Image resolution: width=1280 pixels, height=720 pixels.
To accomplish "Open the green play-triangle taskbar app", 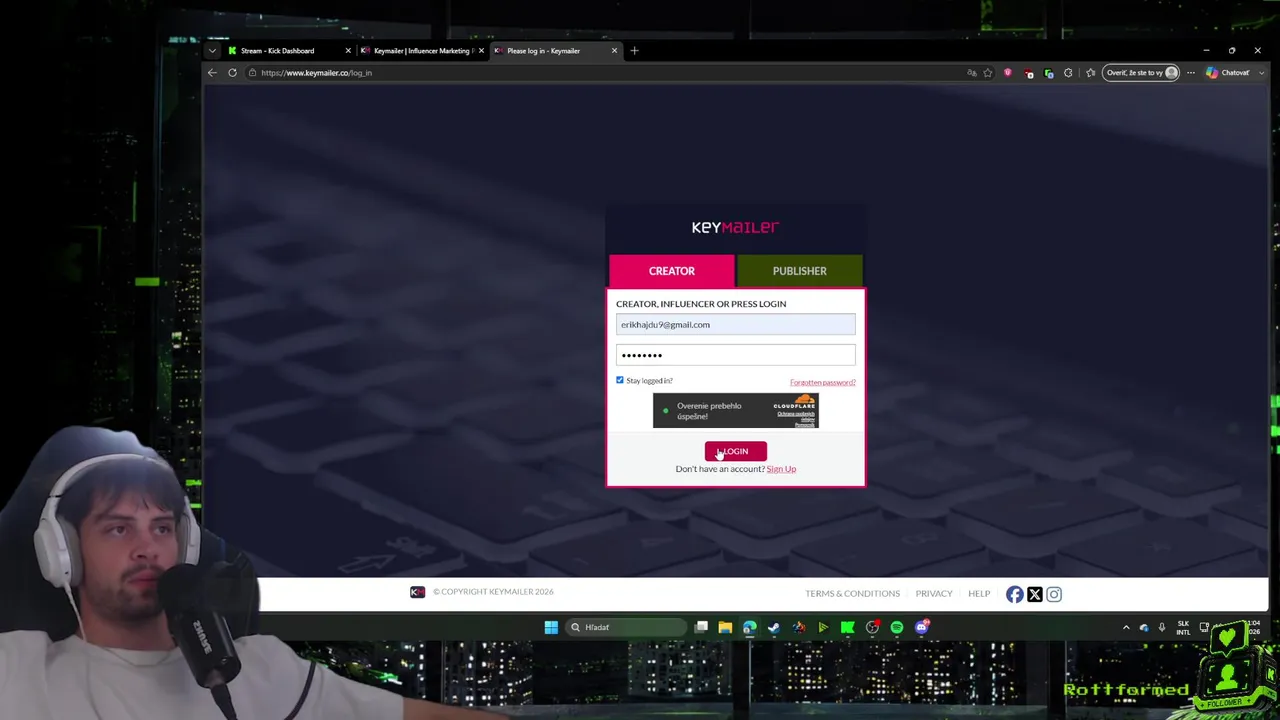I will (823, 628).
